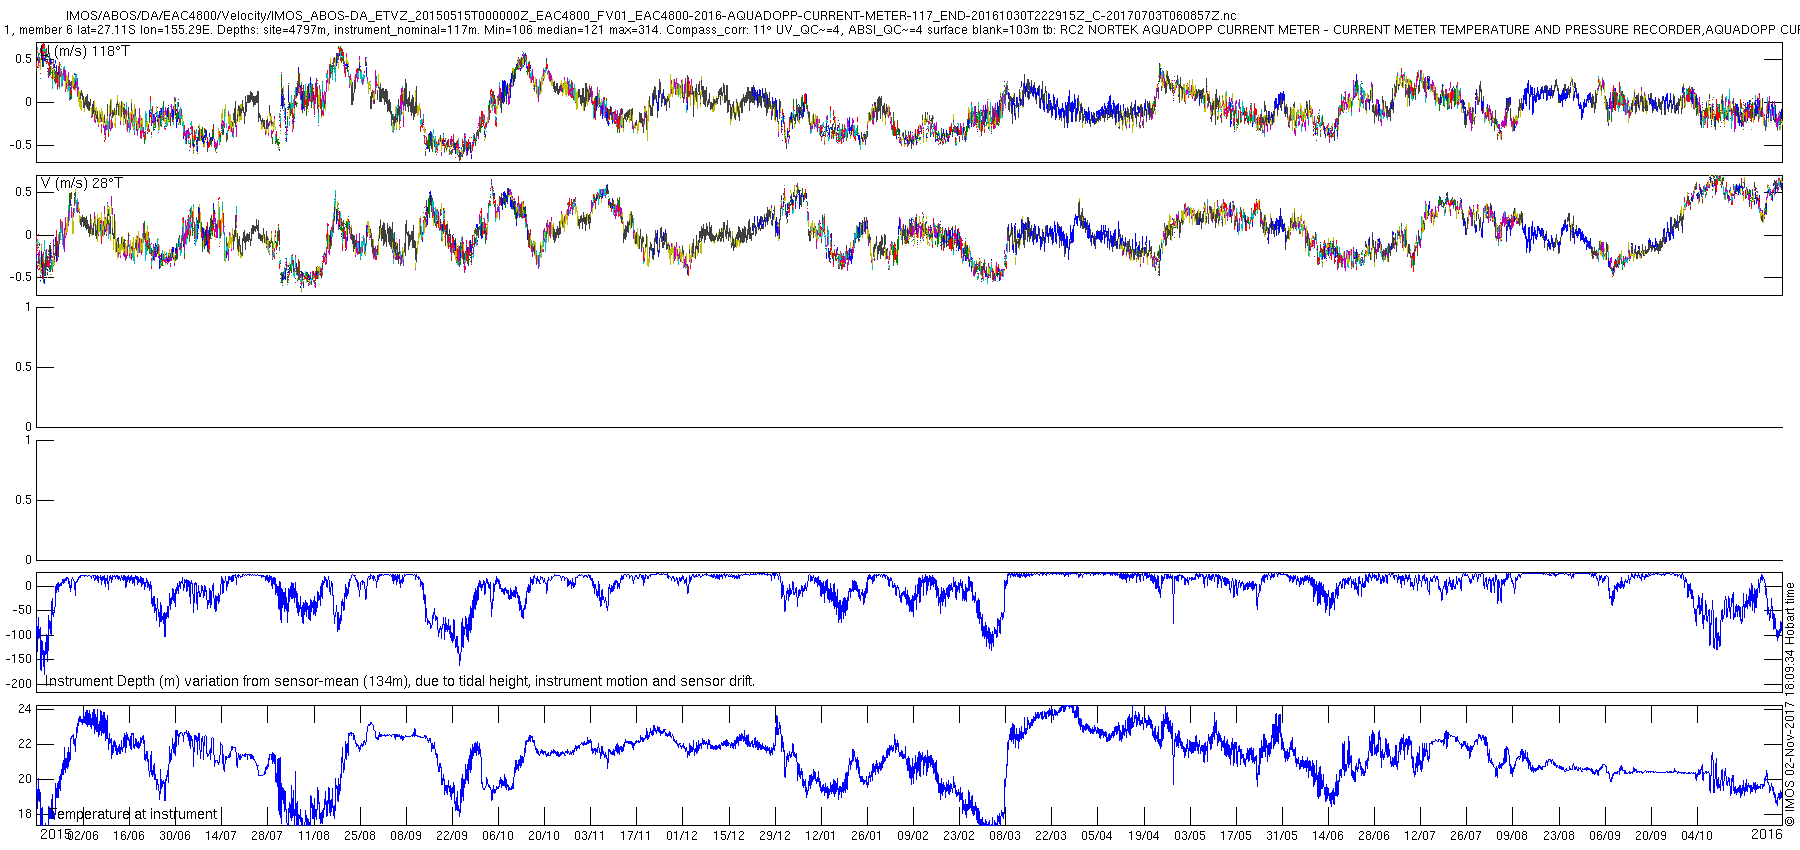Click the '-200' depth axis tick label
The height and width of the screenshot is (850, 1800).
click(x=19, y=684)
